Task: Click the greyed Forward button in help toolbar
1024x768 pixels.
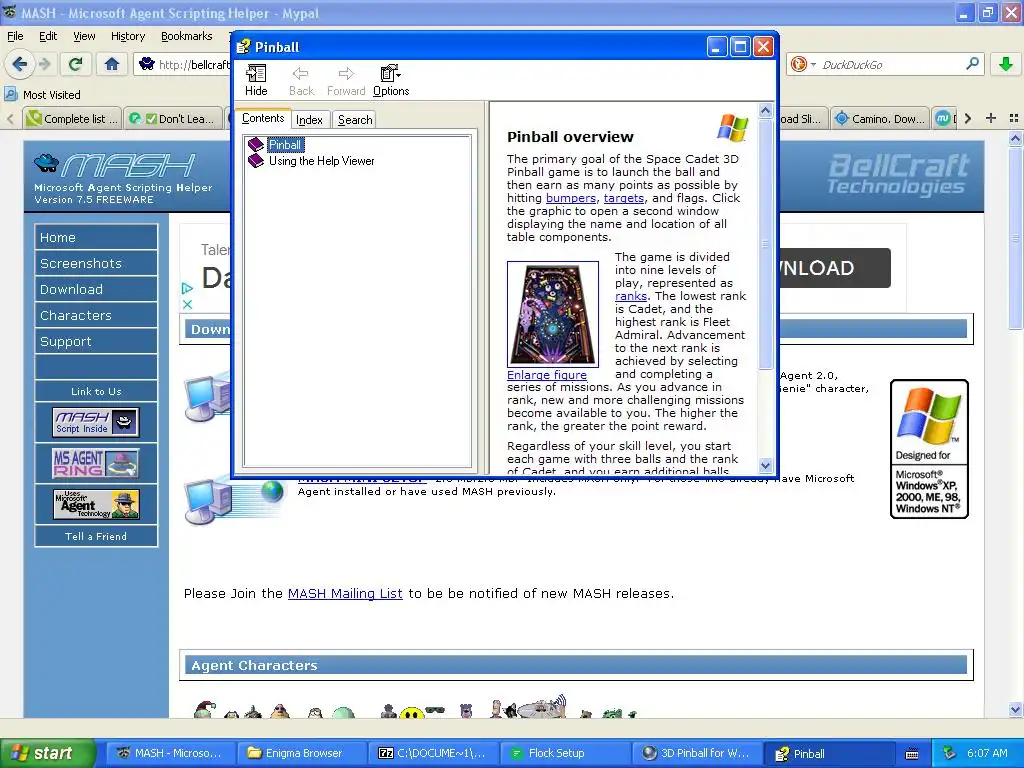Action: 345,81
